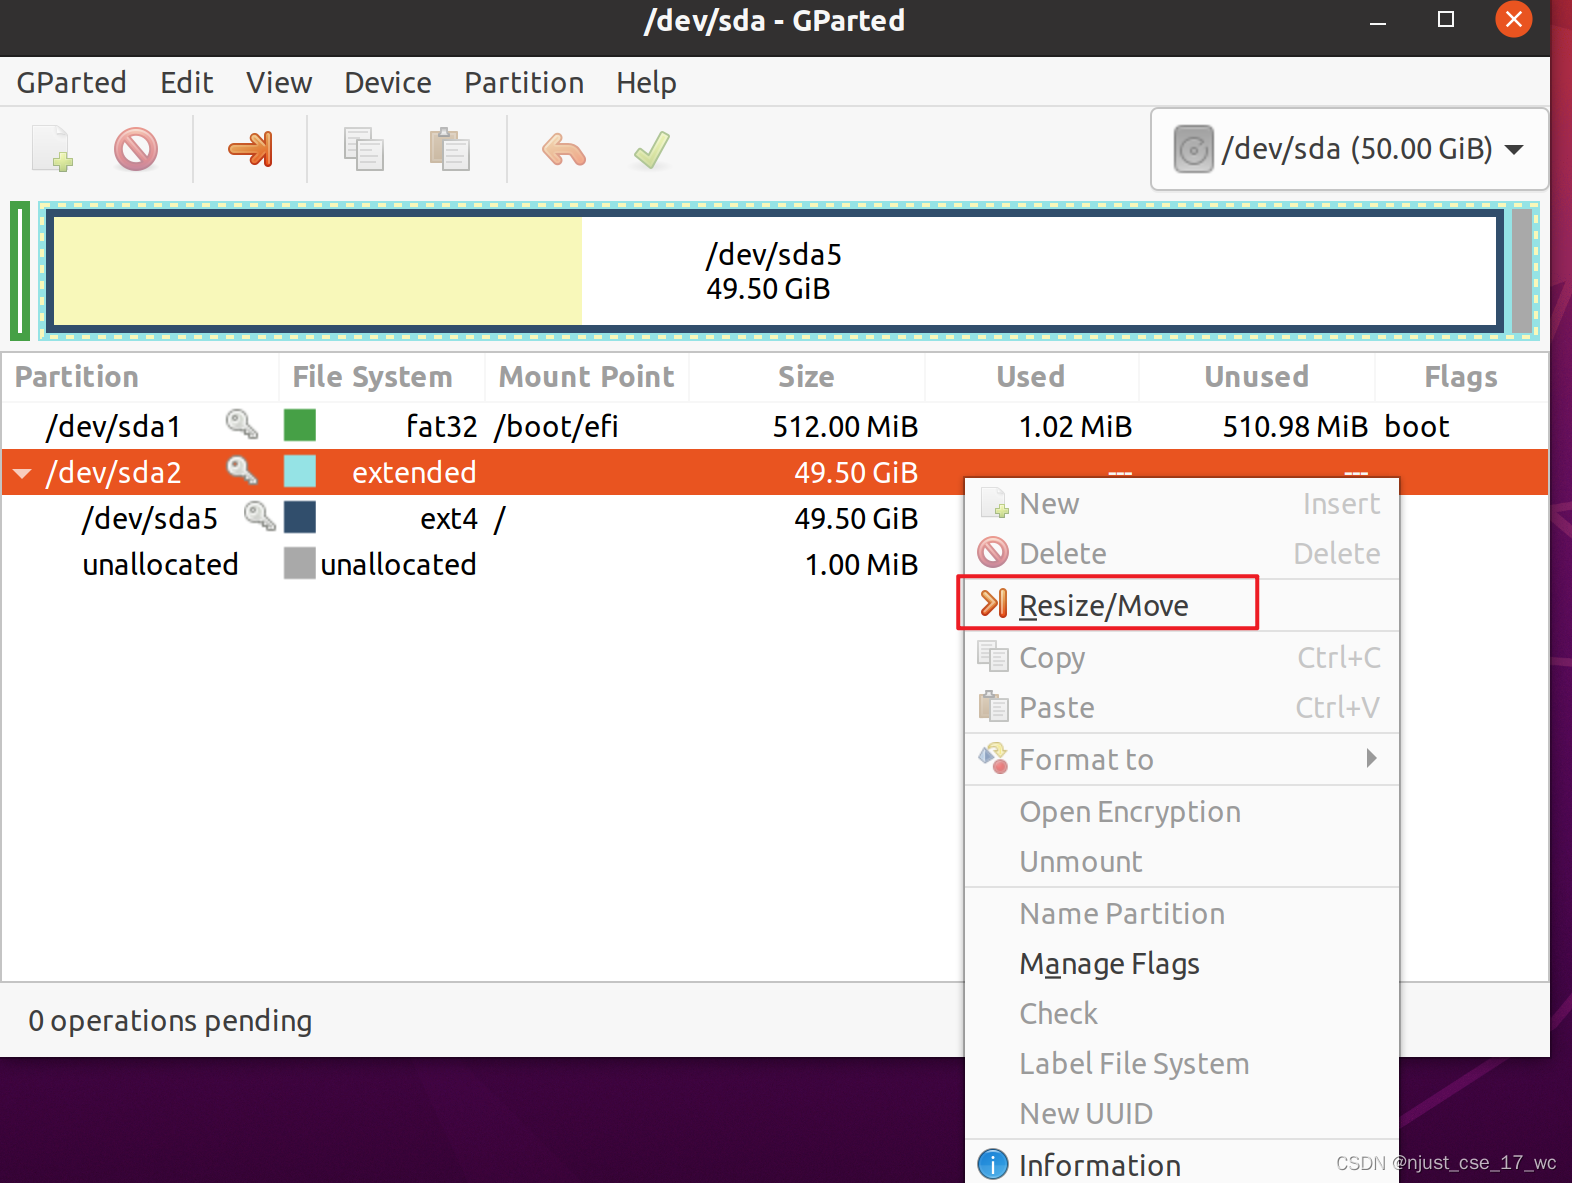Select Open Encryption in the context menu
The image size is (1572, 1183).
pos(1182,812)
